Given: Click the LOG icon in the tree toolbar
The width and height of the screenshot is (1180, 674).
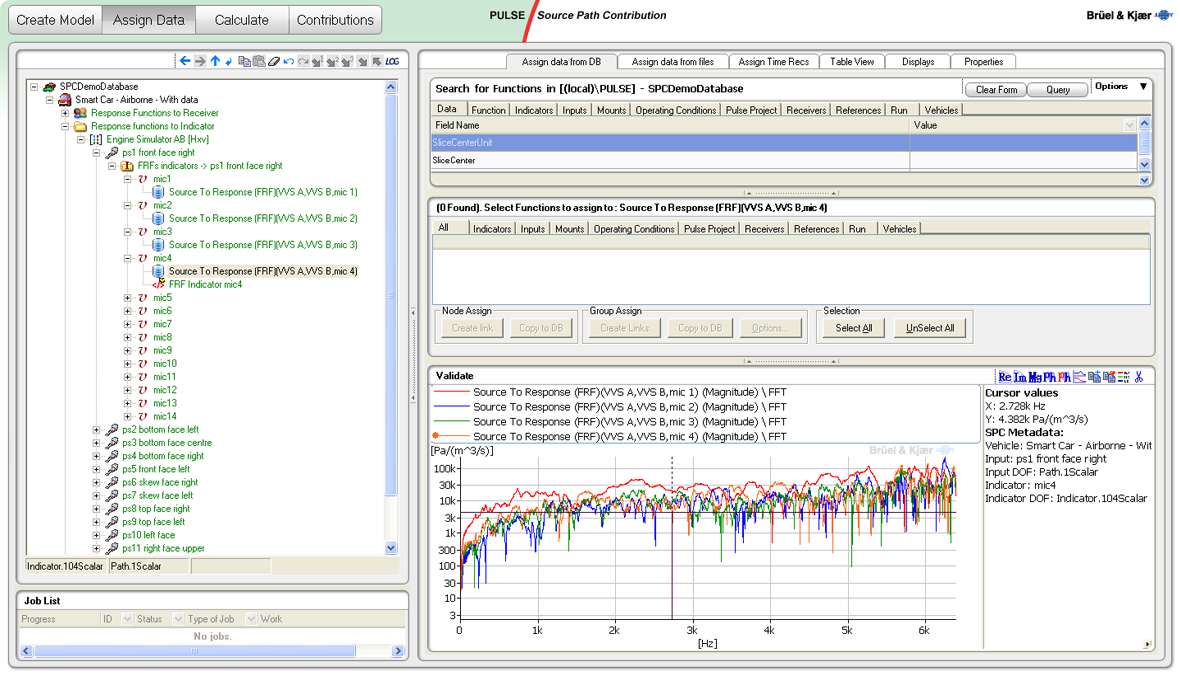Looking at the screenshot, I should pos(391,62).
